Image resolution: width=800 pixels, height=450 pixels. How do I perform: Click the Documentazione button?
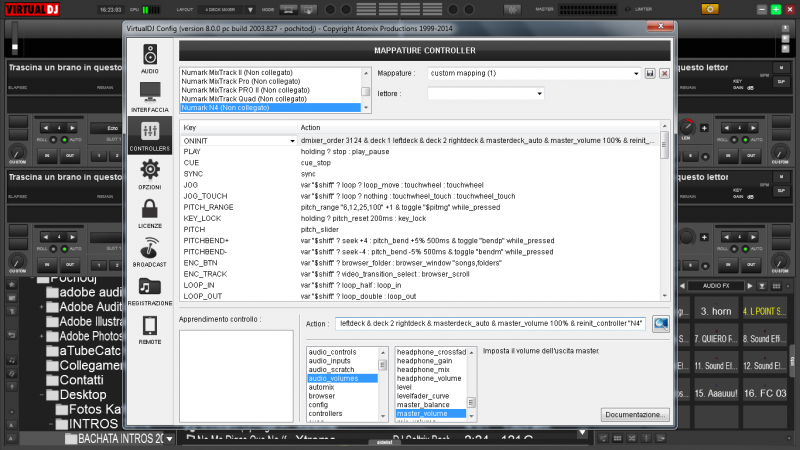coord(634,414)
